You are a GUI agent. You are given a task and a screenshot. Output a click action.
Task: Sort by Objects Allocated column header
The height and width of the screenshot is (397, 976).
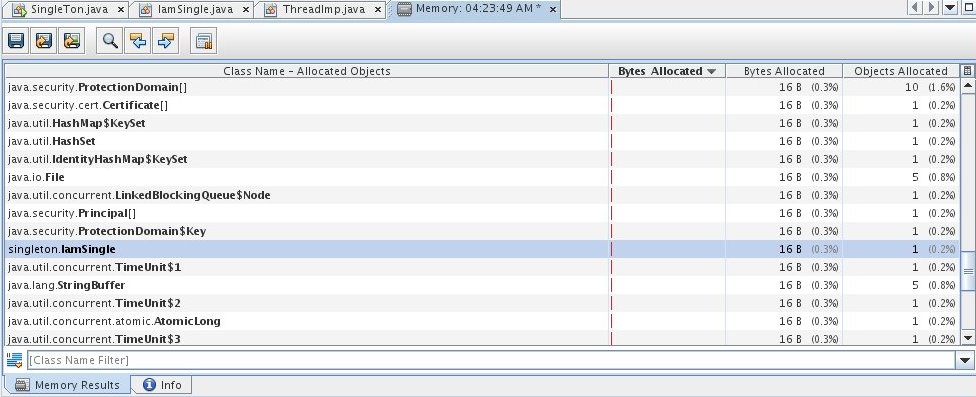(x=901, y=71)
